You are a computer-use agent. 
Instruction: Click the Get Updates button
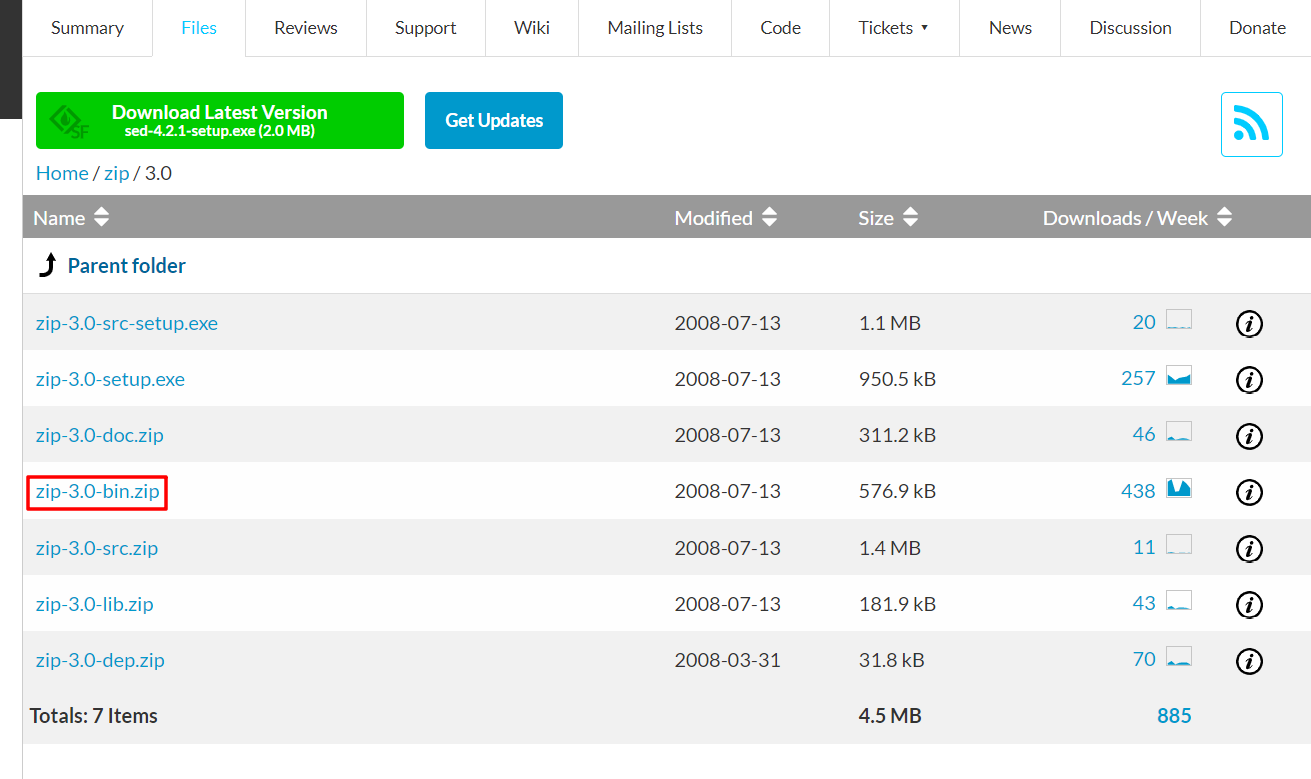pos(494,121)
